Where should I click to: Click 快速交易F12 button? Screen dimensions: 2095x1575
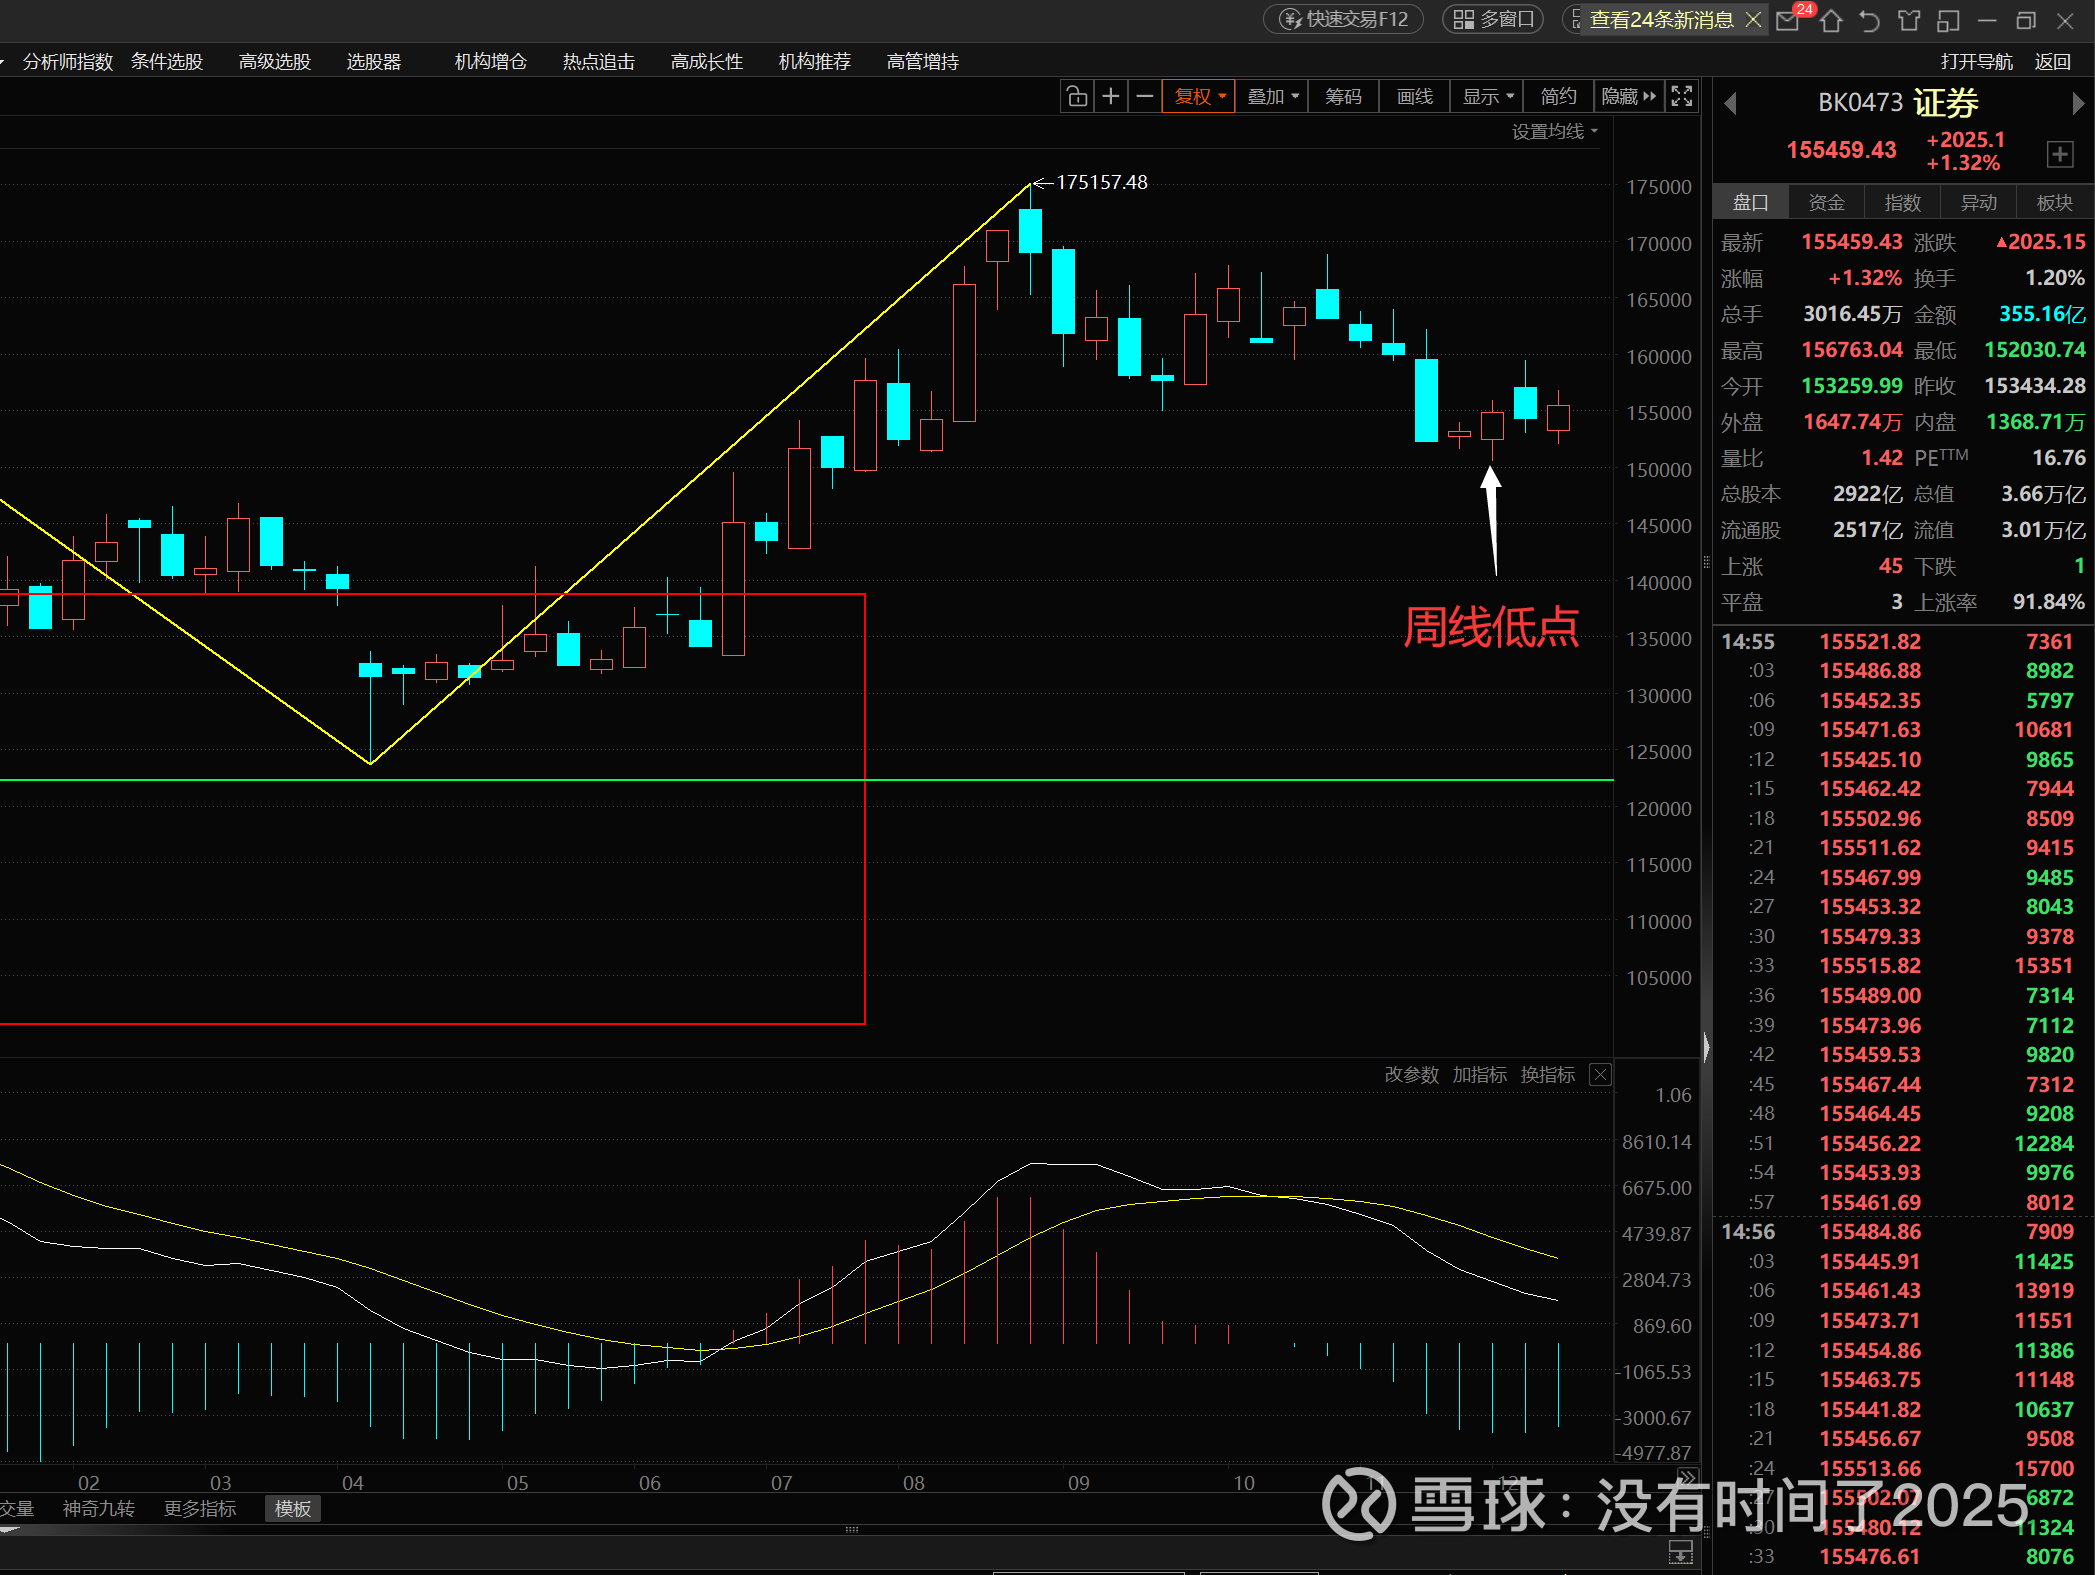(x=1344, y=19)
